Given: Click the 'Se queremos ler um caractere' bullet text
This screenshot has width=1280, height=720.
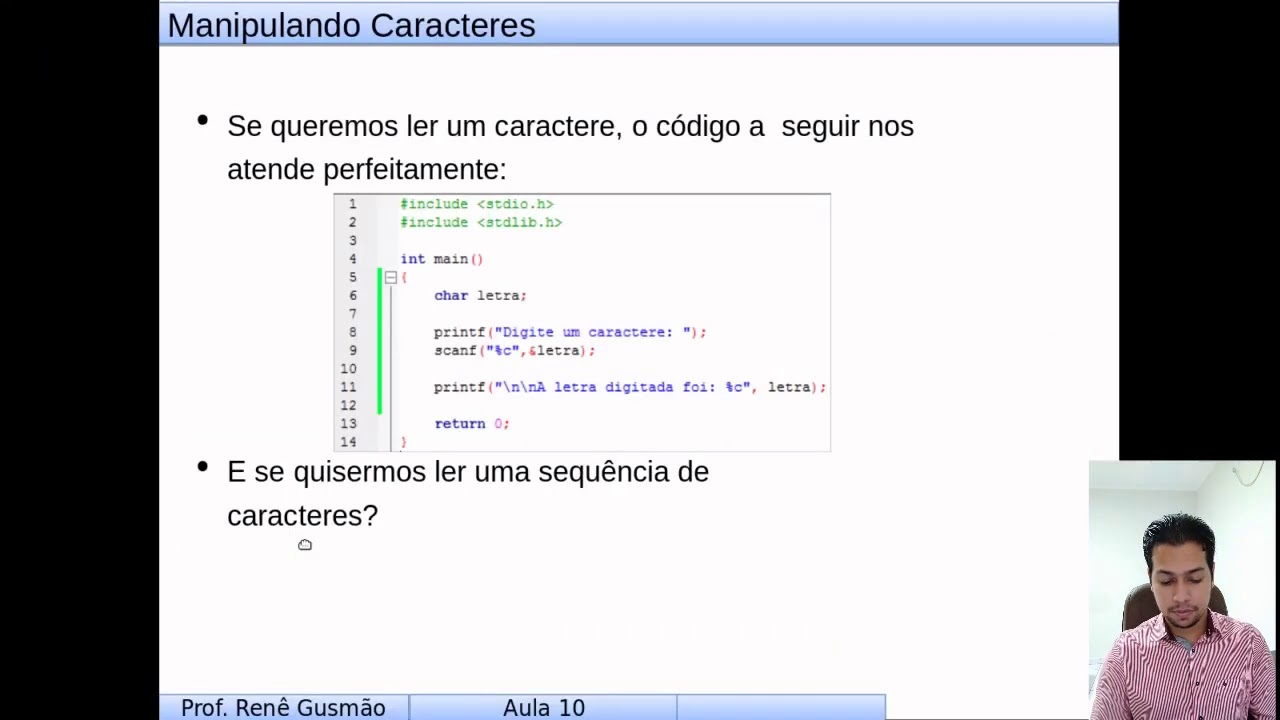Looking at the screenshot, I should pos(570,127).
